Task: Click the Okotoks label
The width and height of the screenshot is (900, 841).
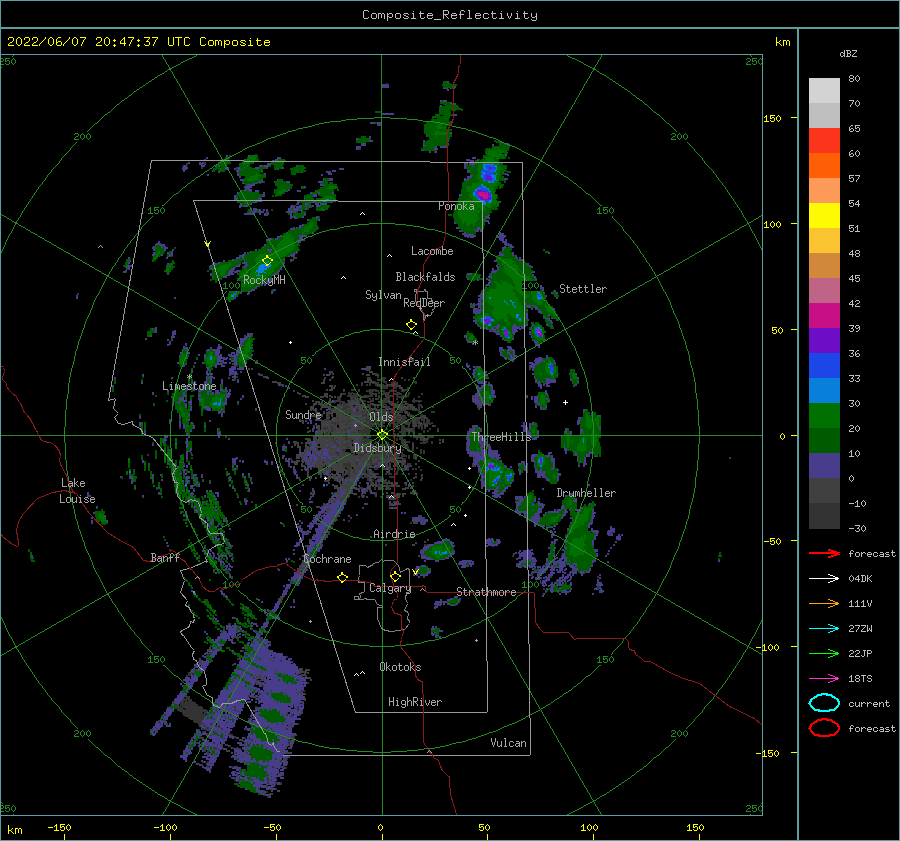Action: click(400, 667)
